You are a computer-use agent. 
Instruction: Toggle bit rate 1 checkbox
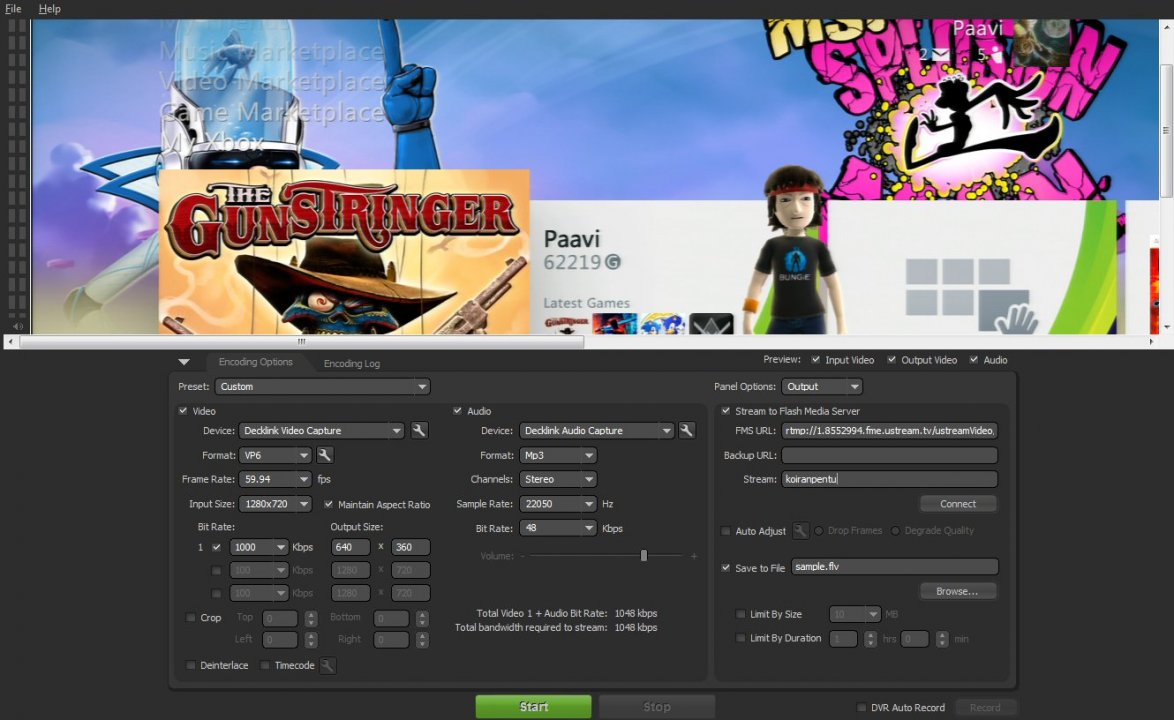click(216, 547)
